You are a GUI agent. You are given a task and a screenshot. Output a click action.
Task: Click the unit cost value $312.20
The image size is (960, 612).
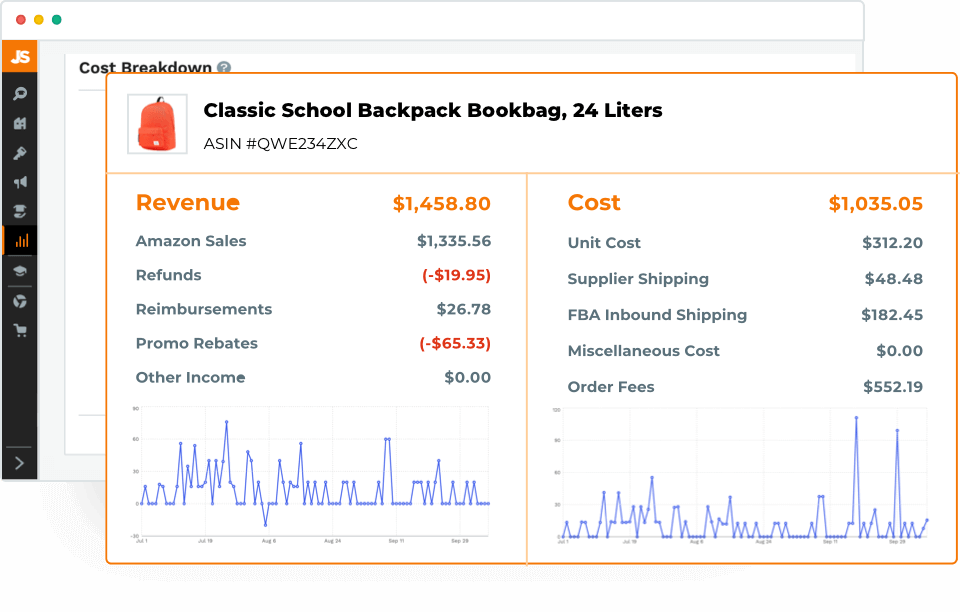click(892, 243)
